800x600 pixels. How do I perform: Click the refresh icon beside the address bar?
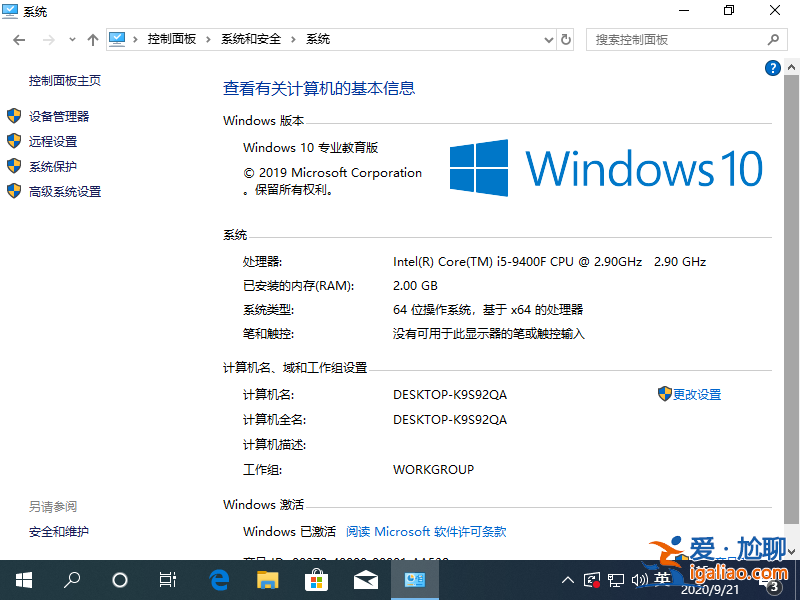(x=566, y=39)
